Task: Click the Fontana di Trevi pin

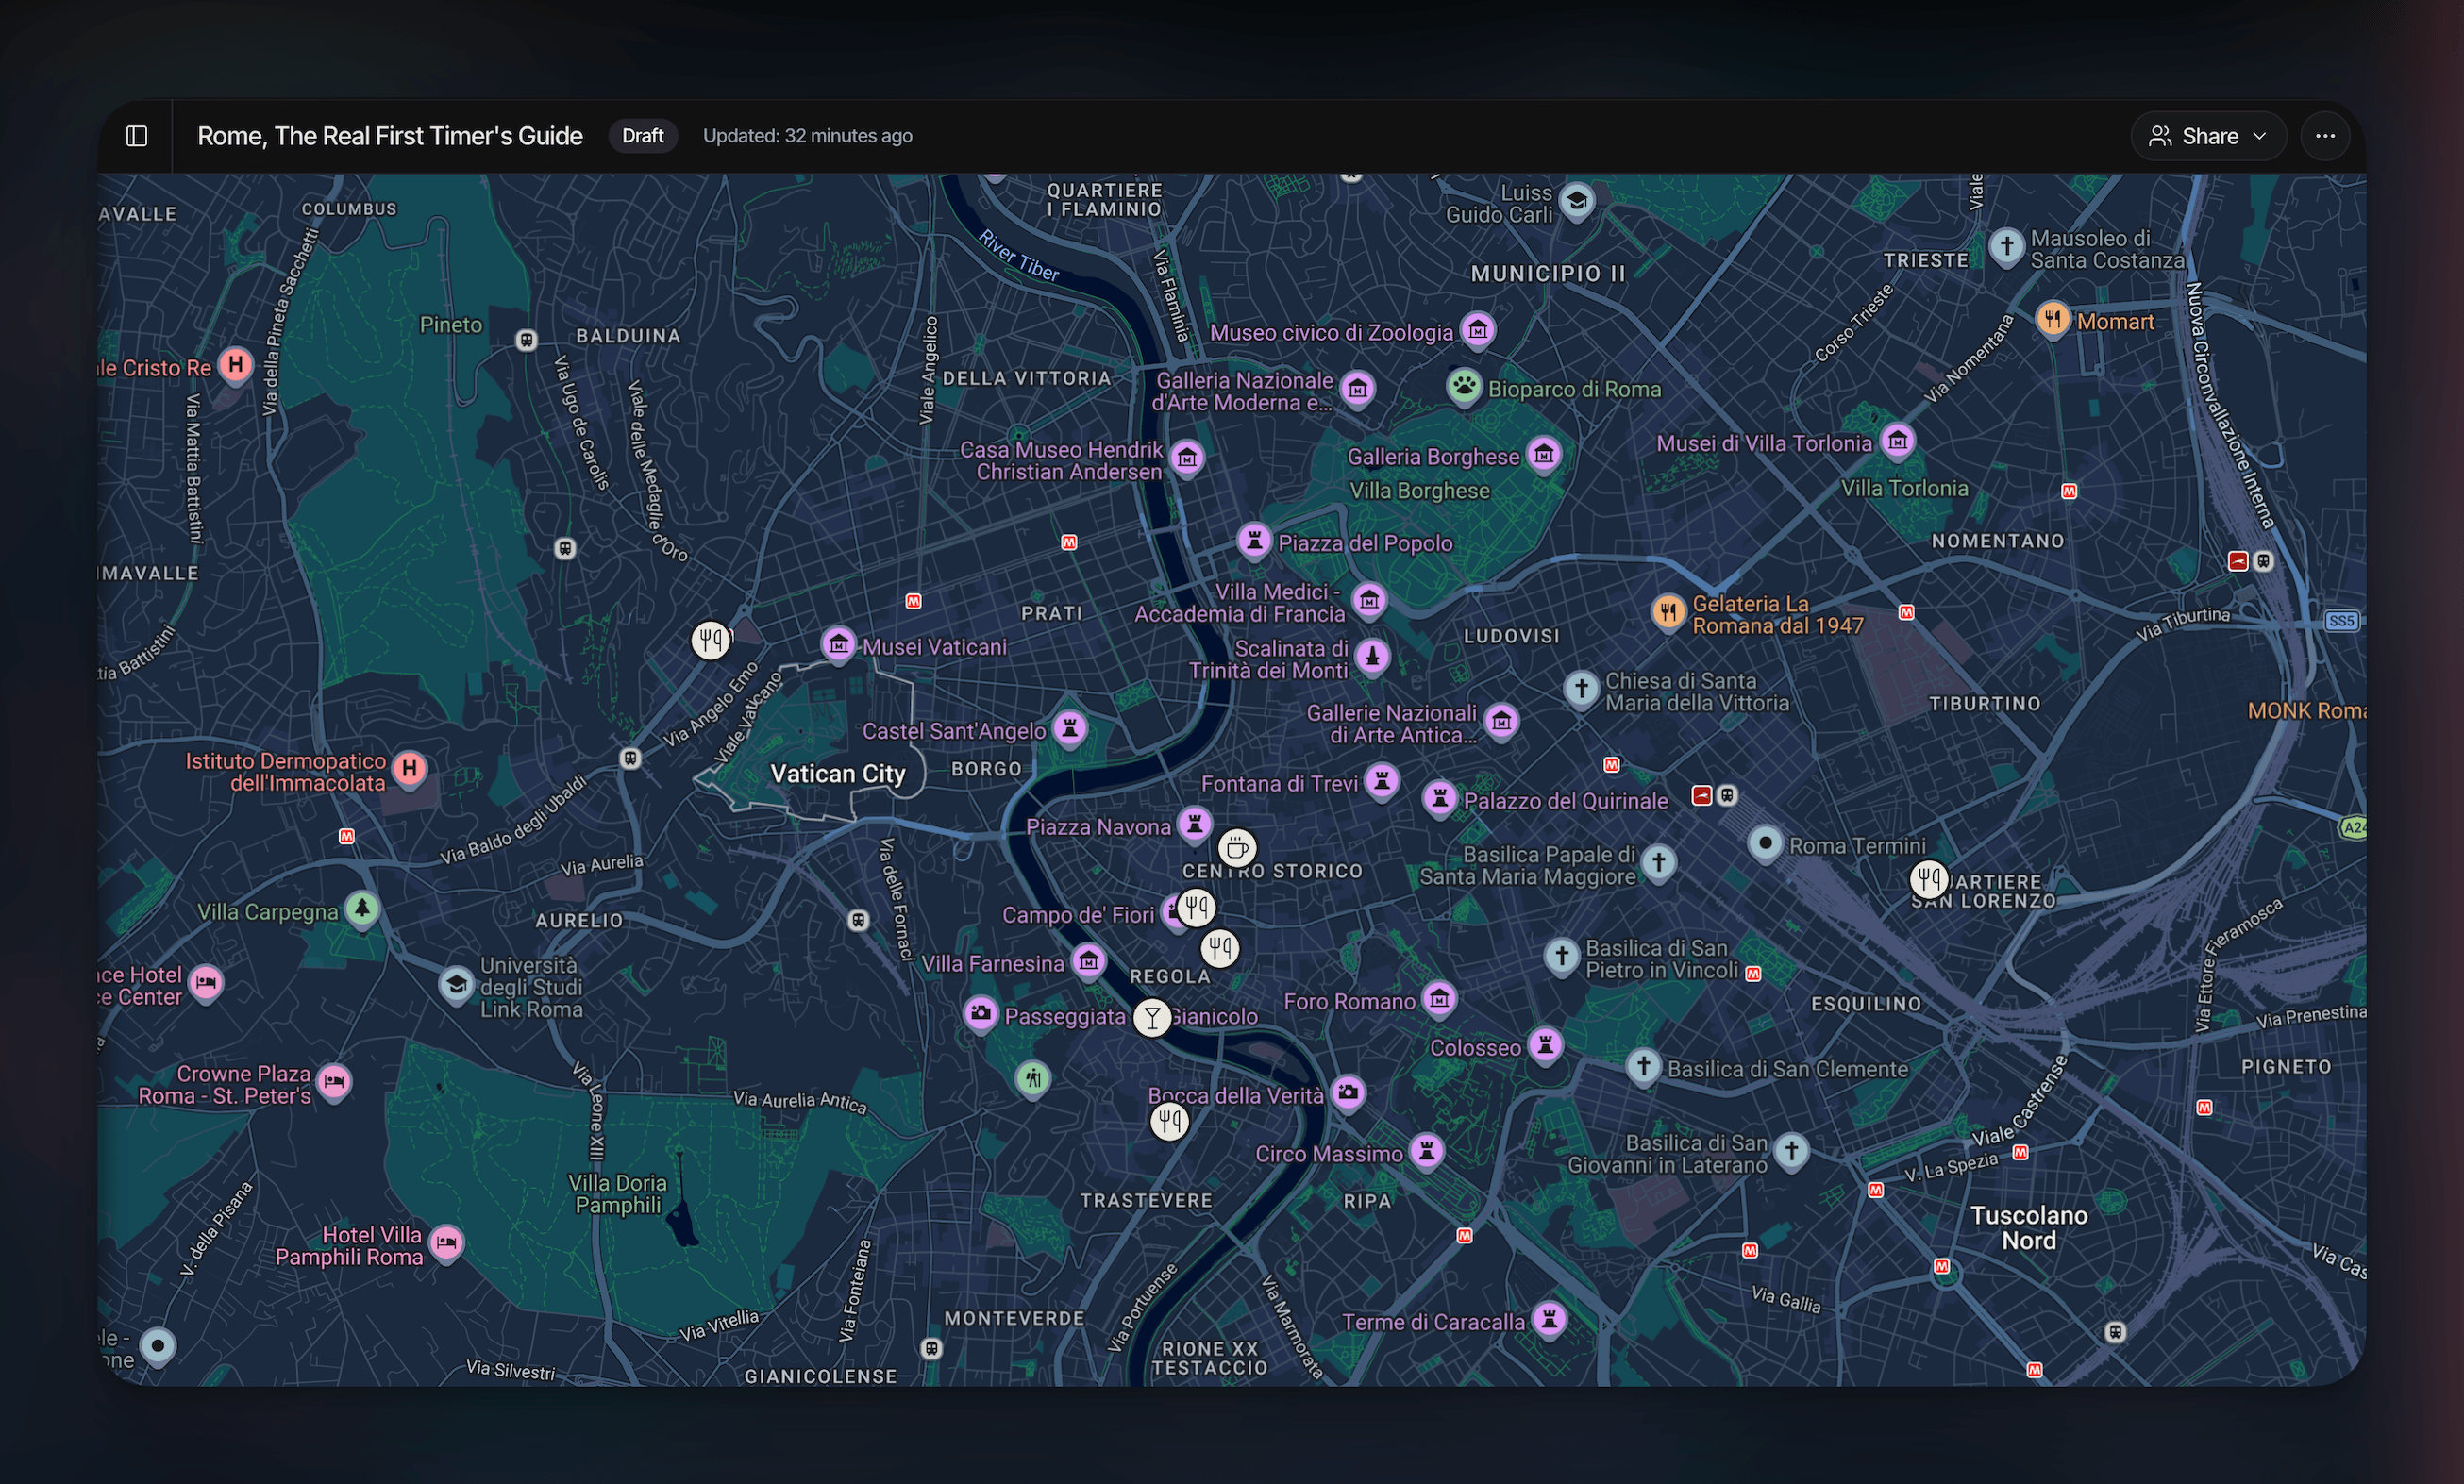Action: 1382,781
